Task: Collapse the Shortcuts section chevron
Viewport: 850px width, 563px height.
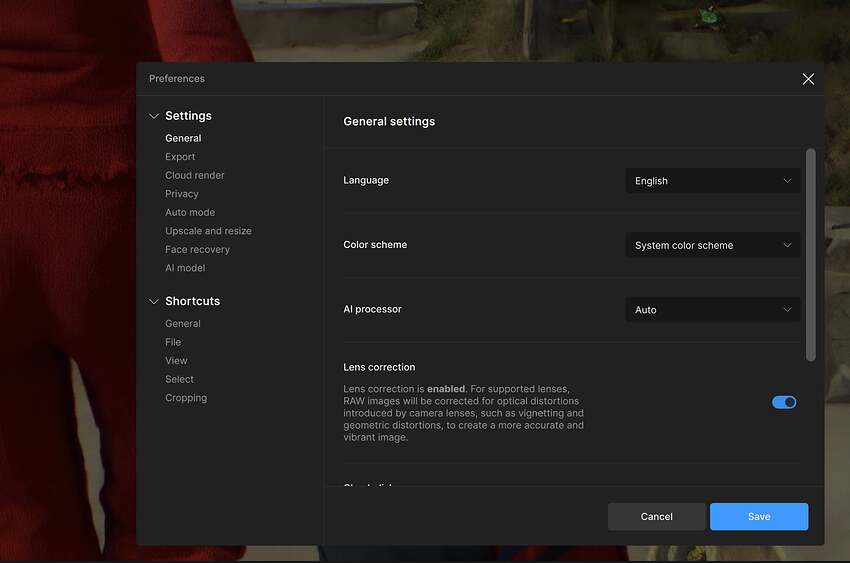Action: [154, 301]
